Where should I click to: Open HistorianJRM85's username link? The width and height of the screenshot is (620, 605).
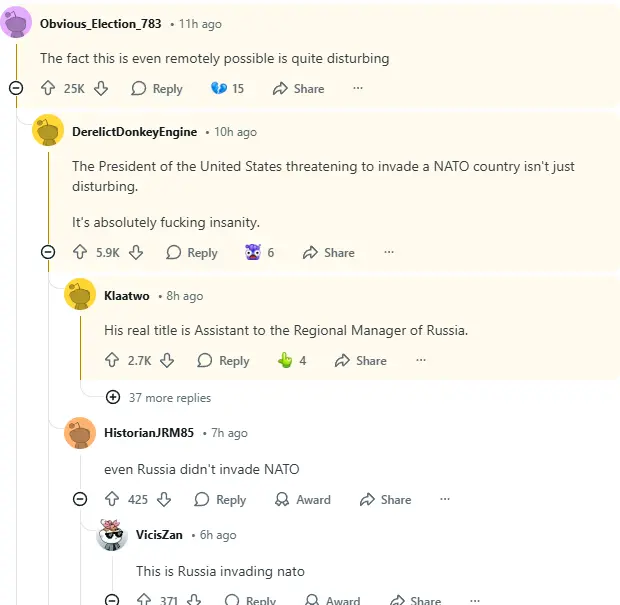pyautogui.click(x=149, y=433)
